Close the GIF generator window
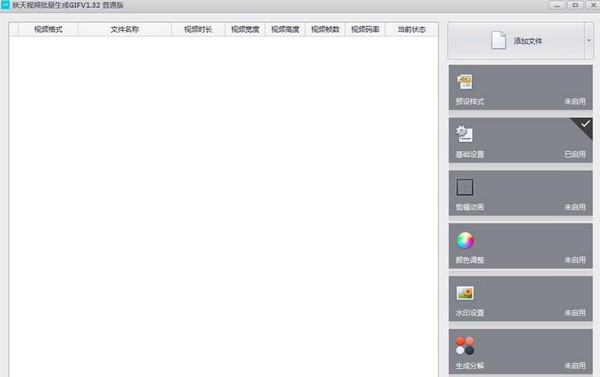This screenshot has width=600, height=377. [x=593, y=5]
